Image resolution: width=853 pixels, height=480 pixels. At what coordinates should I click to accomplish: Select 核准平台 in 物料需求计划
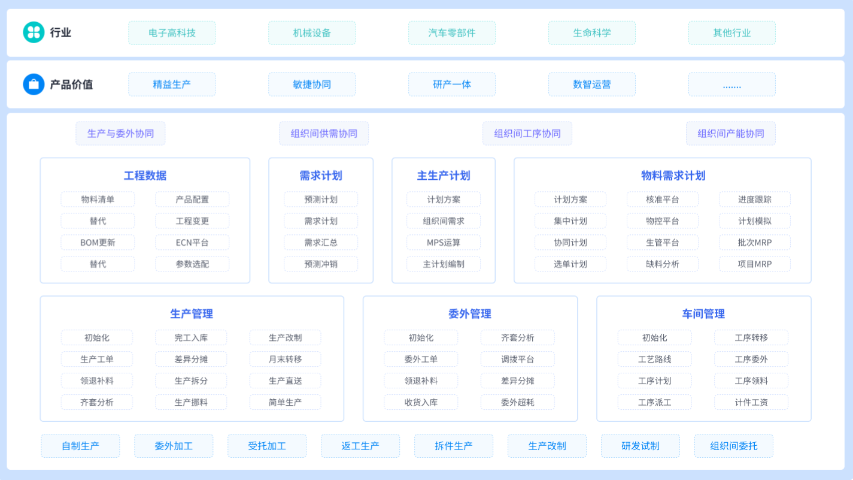coord(662,199)
